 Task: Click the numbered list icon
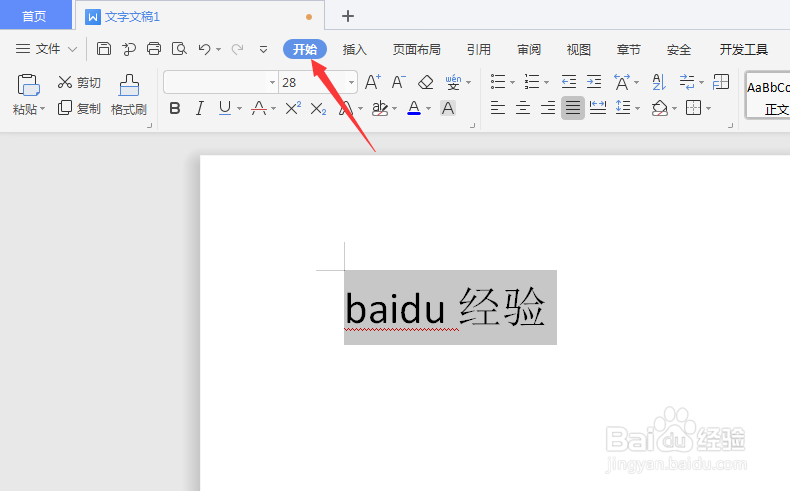point(532,82)
